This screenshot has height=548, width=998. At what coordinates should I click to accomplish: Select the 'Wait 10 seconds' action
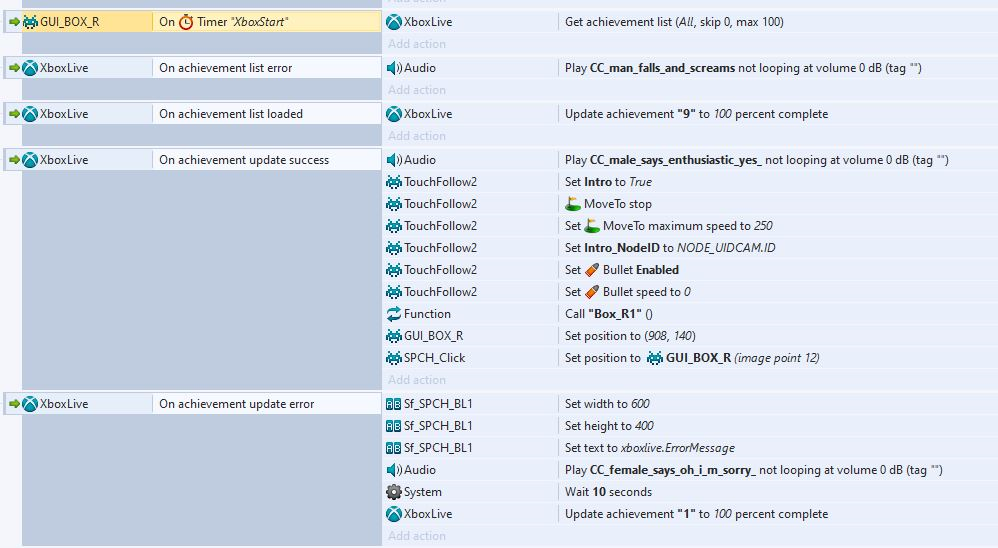(x=608, y=492)
